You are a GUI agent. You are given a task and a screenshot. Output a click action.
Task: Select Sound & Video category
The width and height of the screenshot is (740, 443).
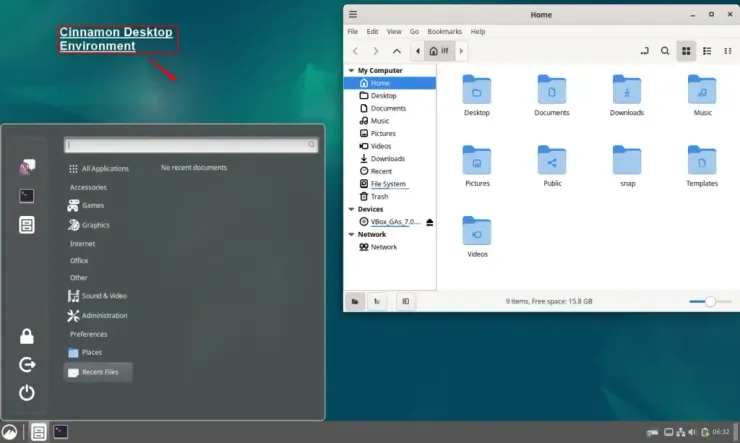coord(98,296)
